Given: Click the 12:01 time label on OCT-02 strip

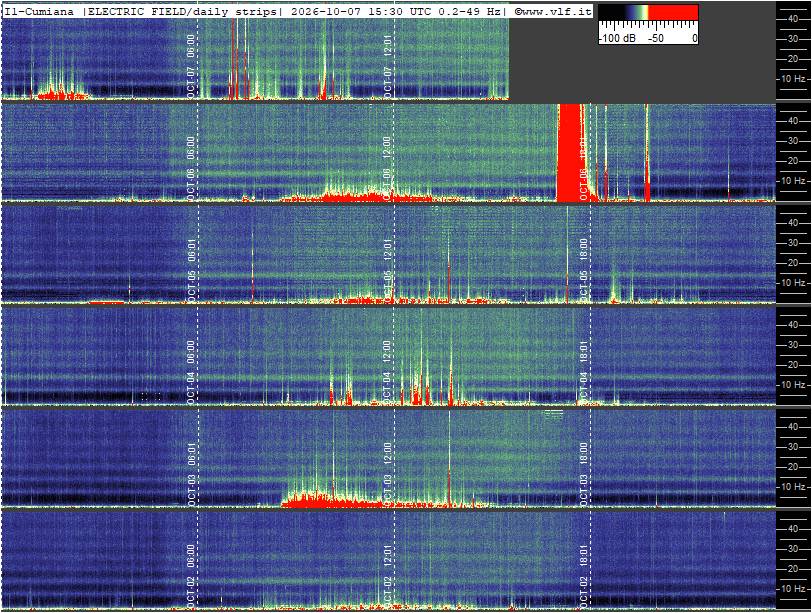Looking at the screenshot, I should tap(387, 555).
